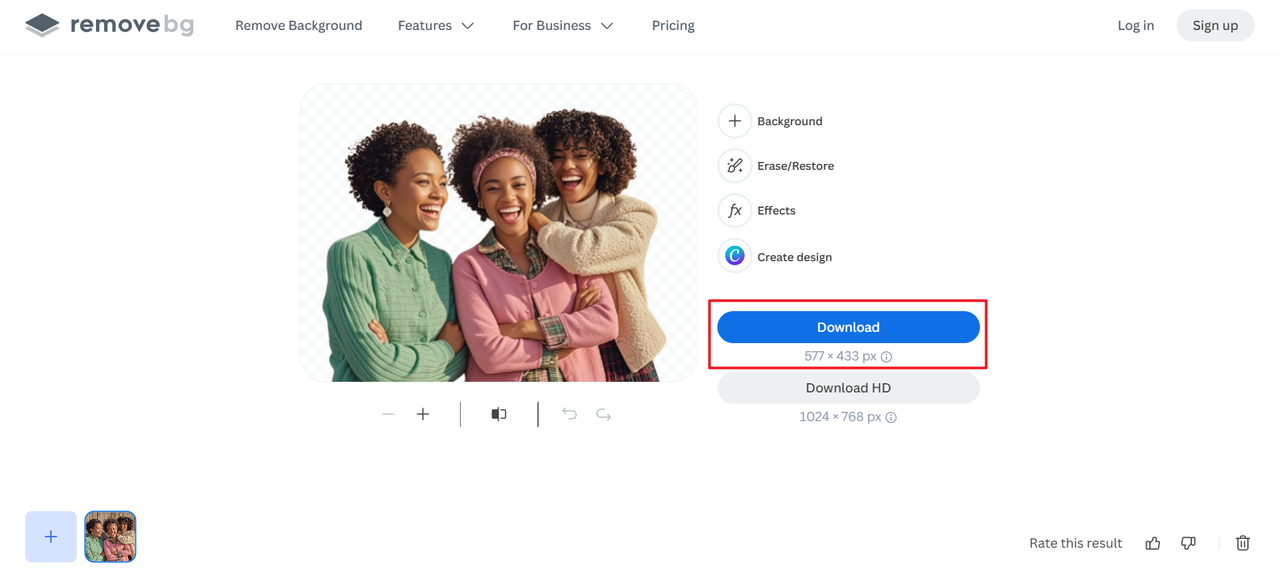Open Remove Background page
This screenshot has height=577, width=1280.
tap(298, 25)
